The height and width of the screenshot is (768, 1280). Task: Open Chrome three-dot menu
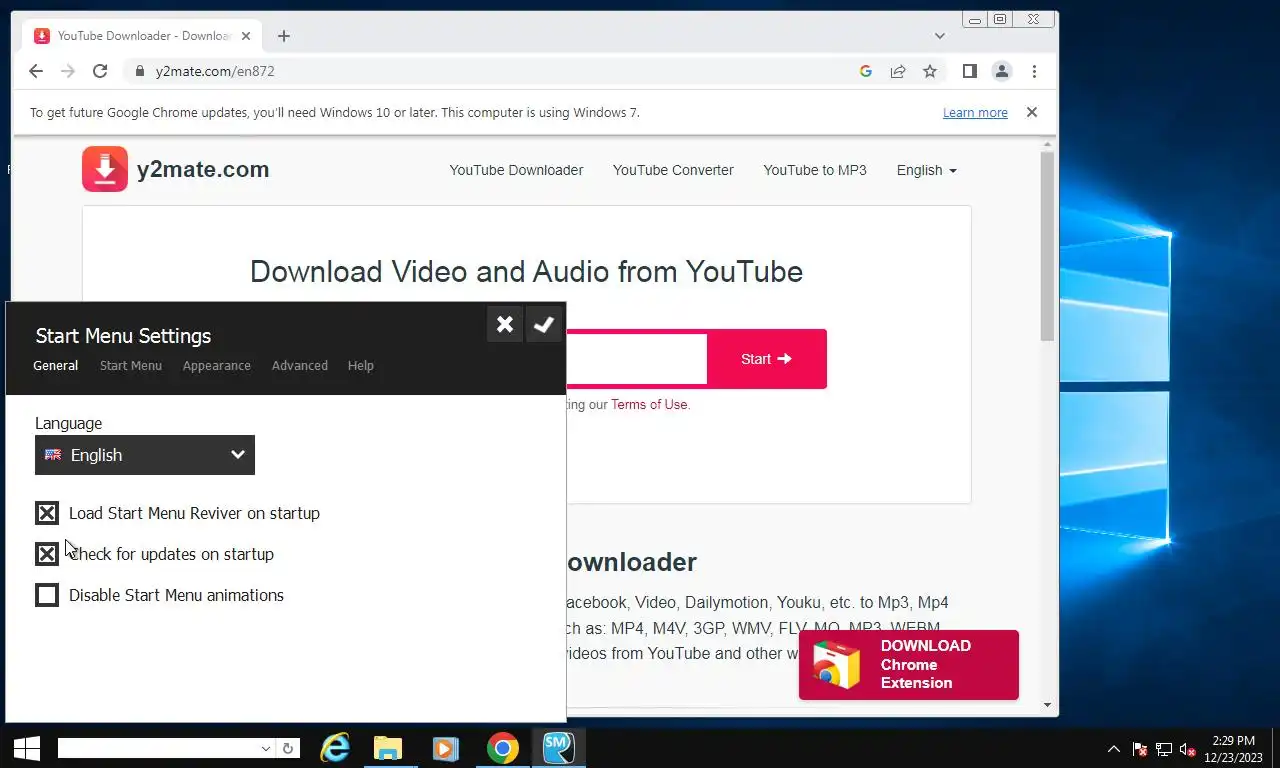coord(1034,71)
